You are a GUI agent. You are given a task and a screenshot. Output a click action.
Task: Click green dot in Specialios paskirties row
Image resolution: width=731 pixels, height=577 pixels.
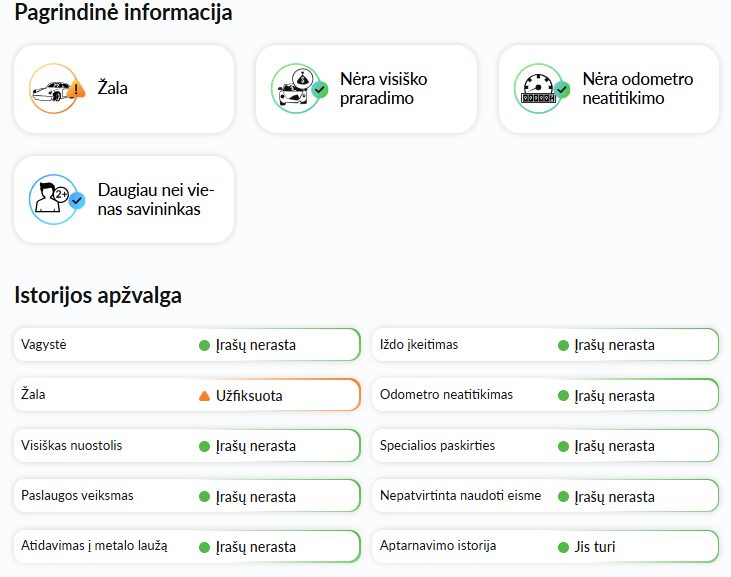(563, 446)
